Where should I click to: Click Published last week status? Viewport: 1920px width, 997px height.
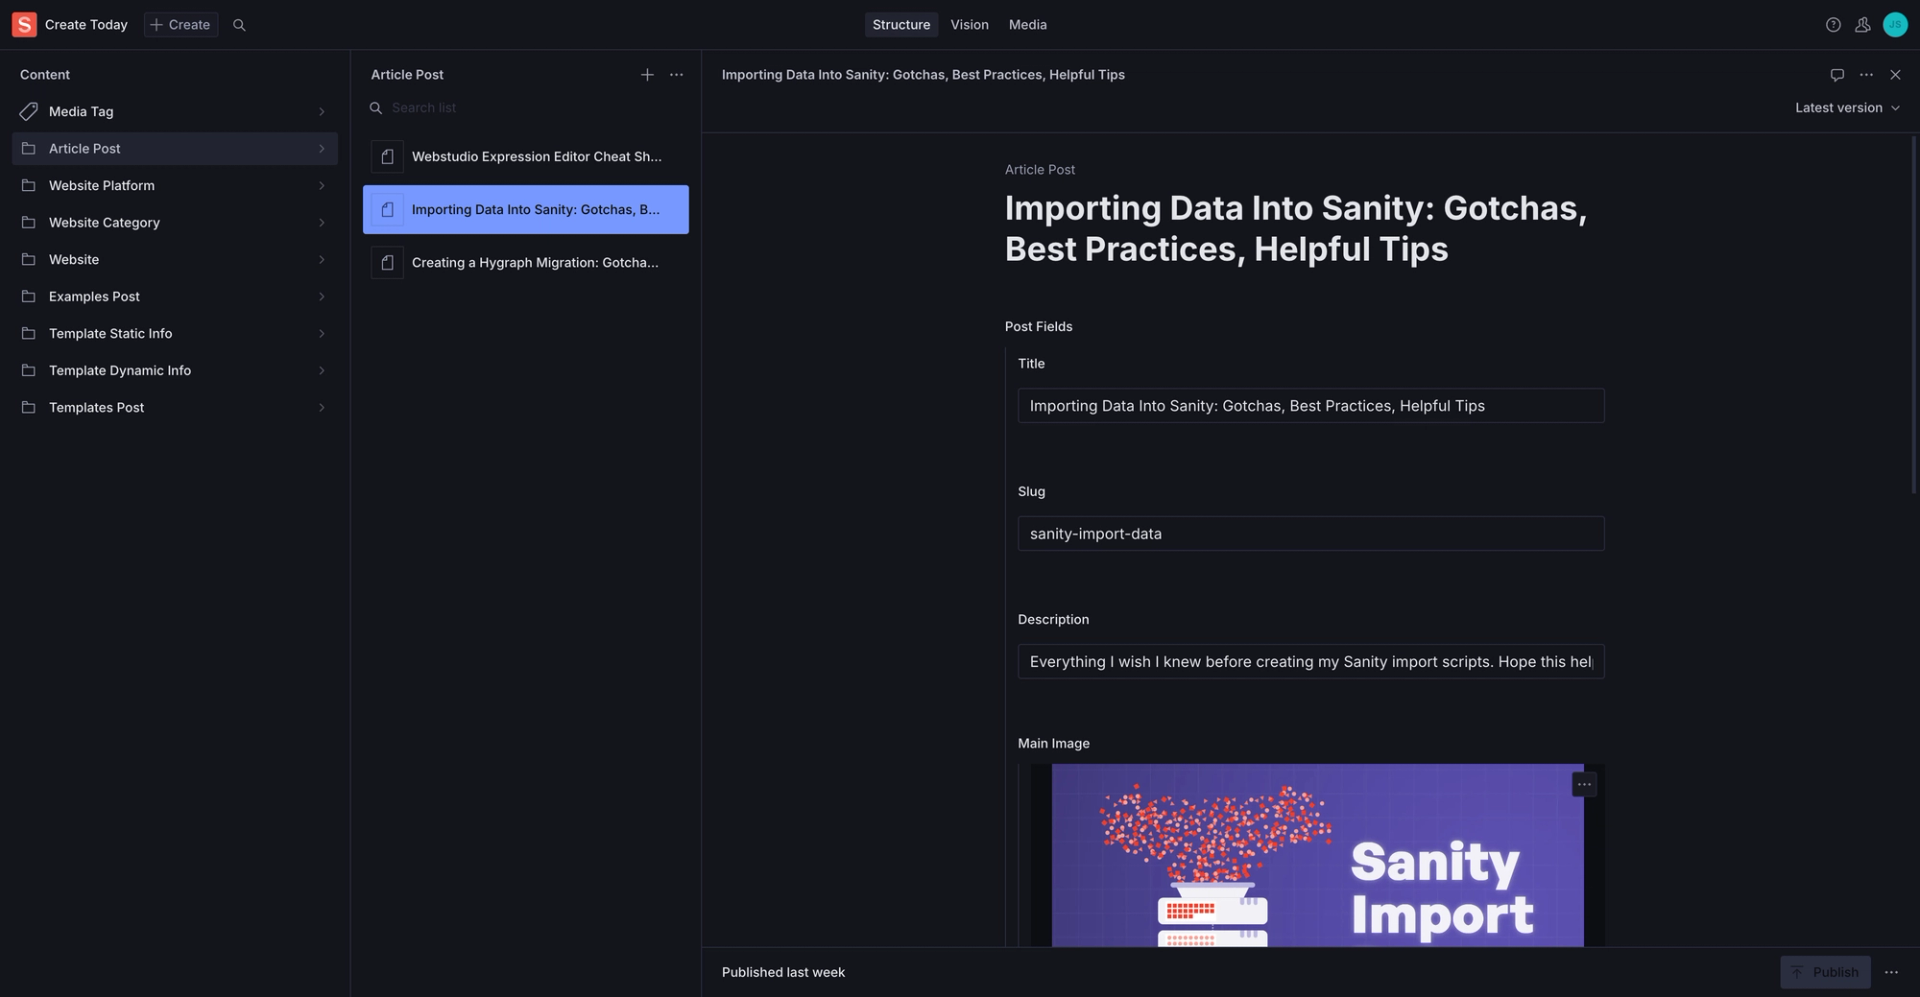click(x=783, y=972)
